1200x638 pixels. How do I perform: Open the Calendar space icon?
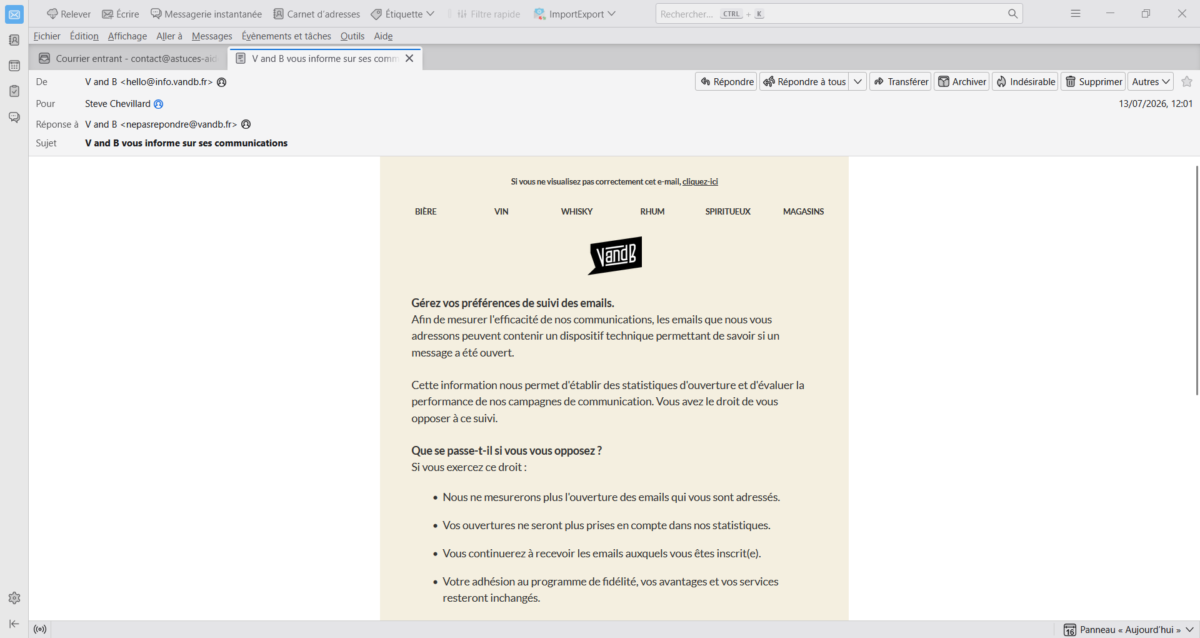click(14, 66)
